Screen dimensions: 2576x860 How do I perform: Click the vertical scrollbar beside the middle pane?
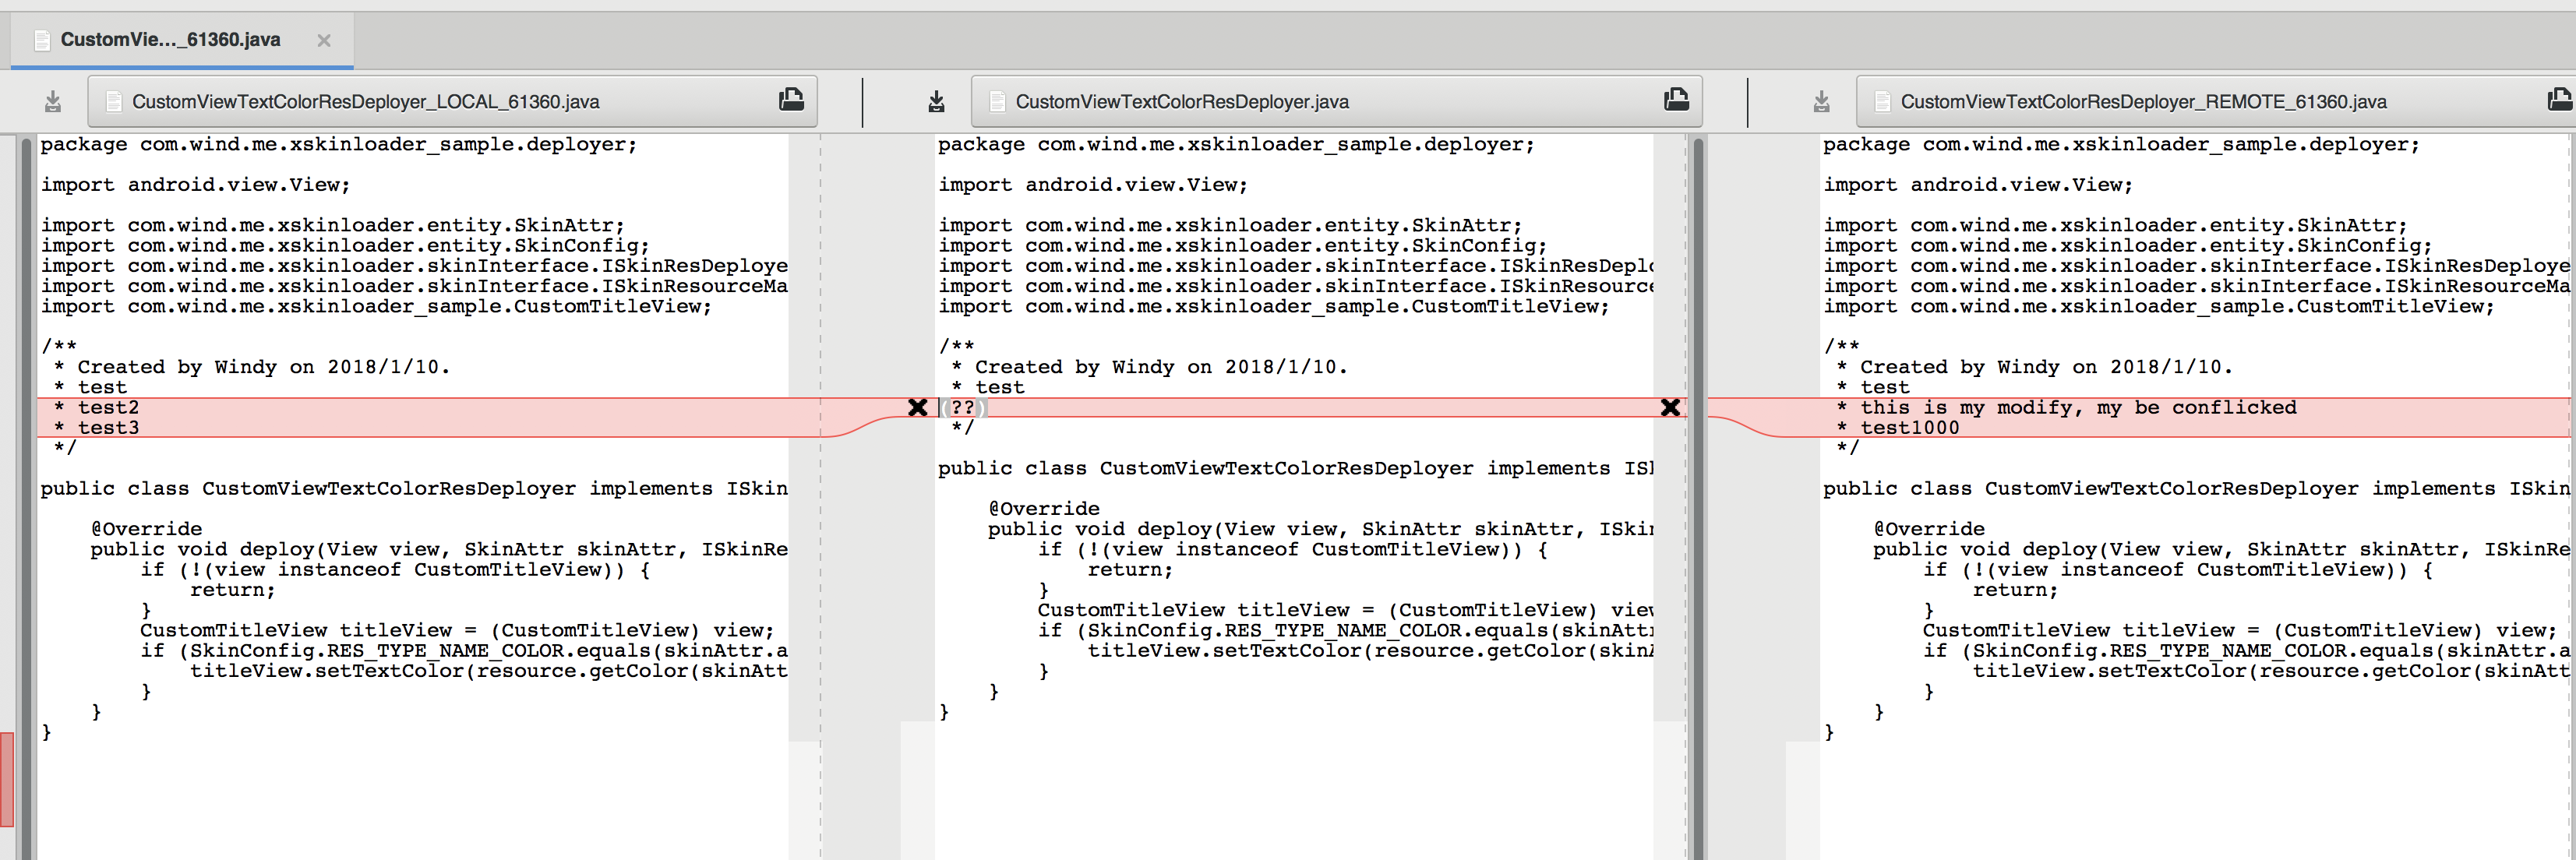coord(1698,500)
